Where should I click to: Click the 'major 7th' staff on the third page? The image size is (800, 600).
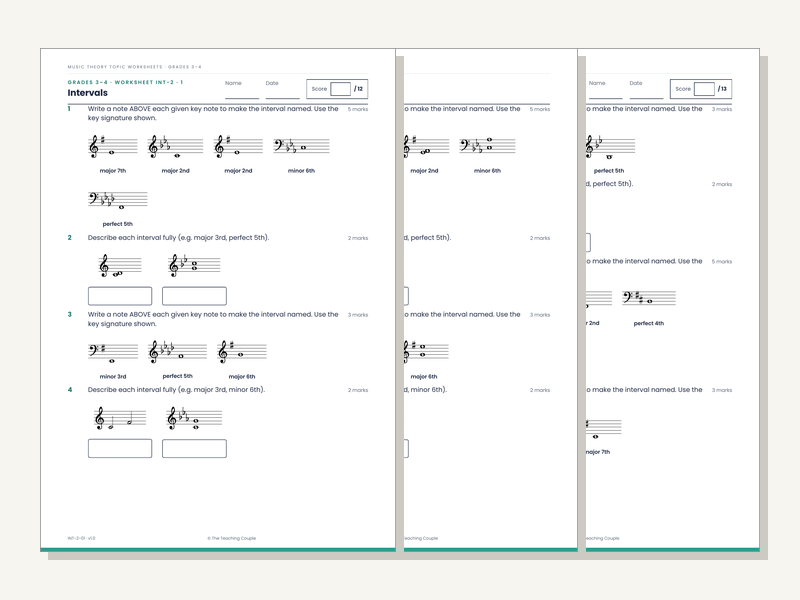point(604,429)
